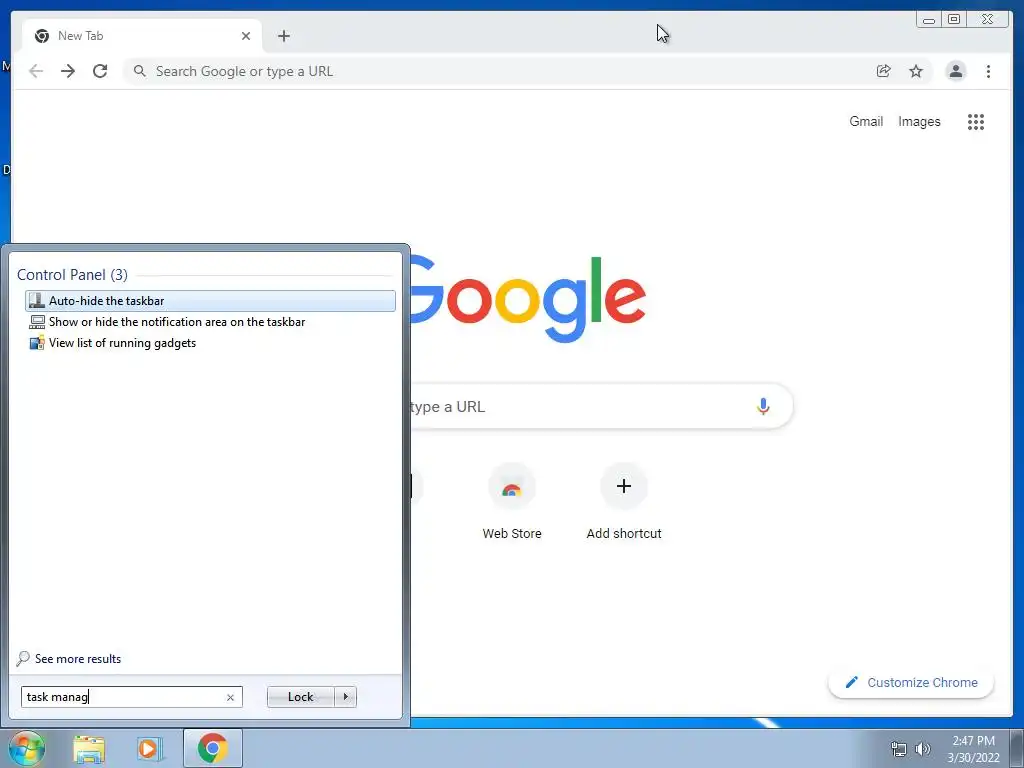Image resolution: width=1024 pixels, height=768 pixels.
Task: Click the Google search box on page
Action: (x=601, y=406)
